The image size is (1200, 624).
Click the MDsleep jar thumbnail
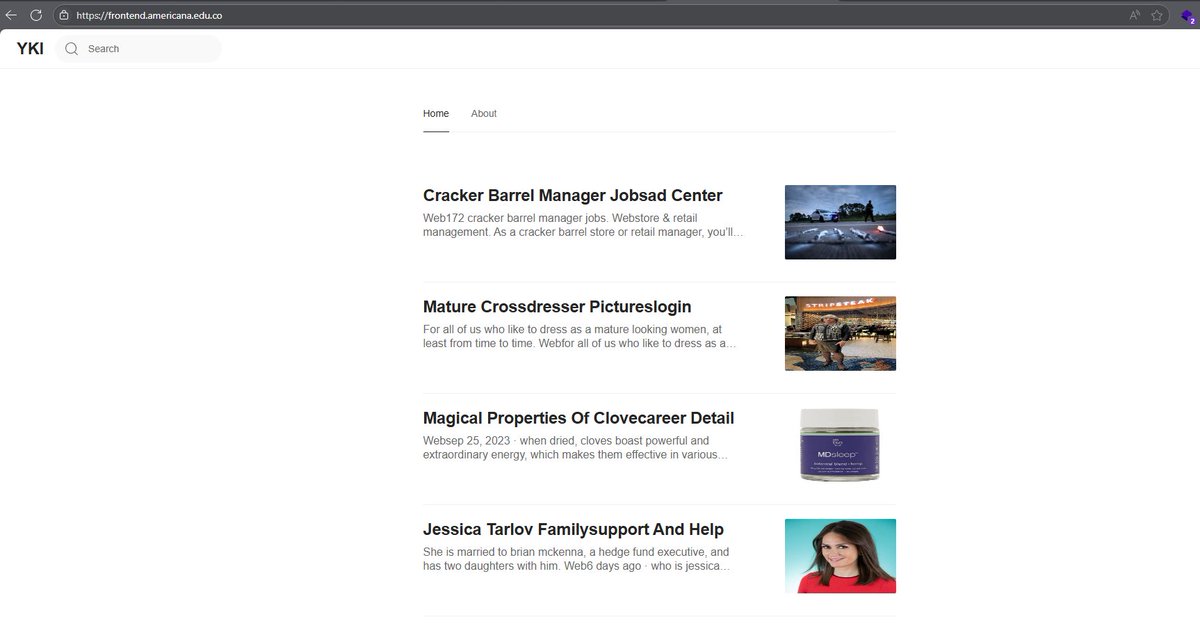(x=840, y=444)
